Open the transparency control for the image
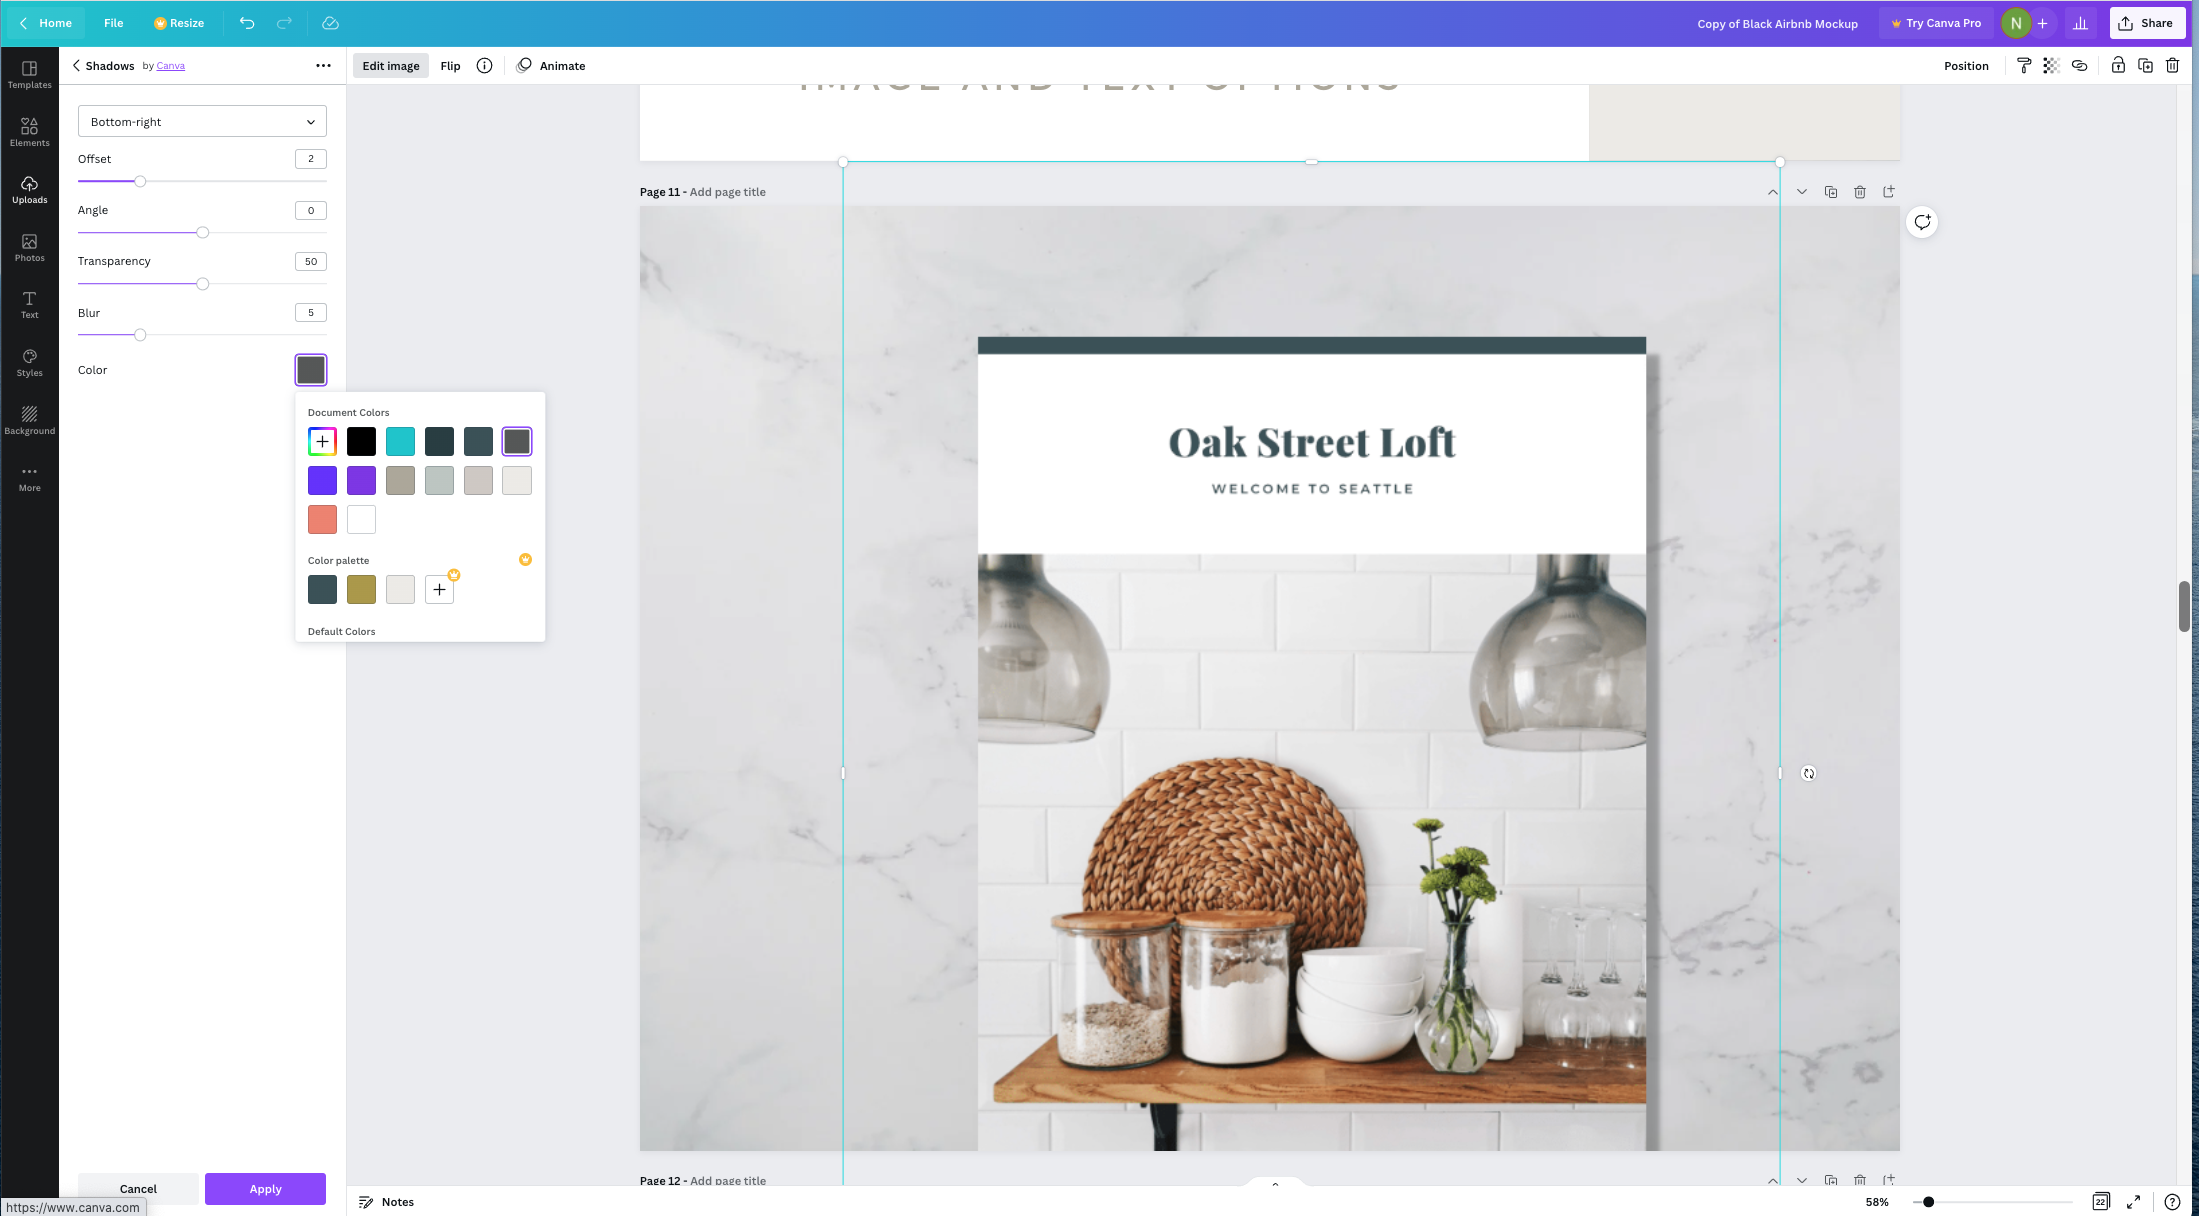This screenshot has height=1216, width=2199. [x=2051, y=65]
